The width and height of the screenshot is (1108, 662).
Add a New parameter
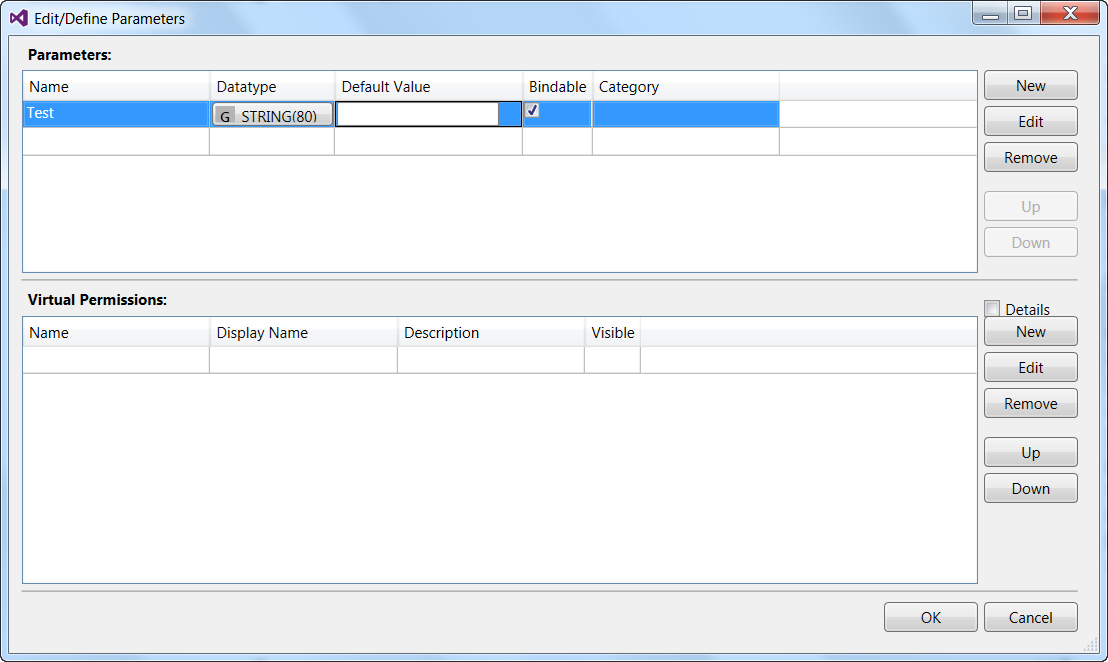pos(1030,85)
